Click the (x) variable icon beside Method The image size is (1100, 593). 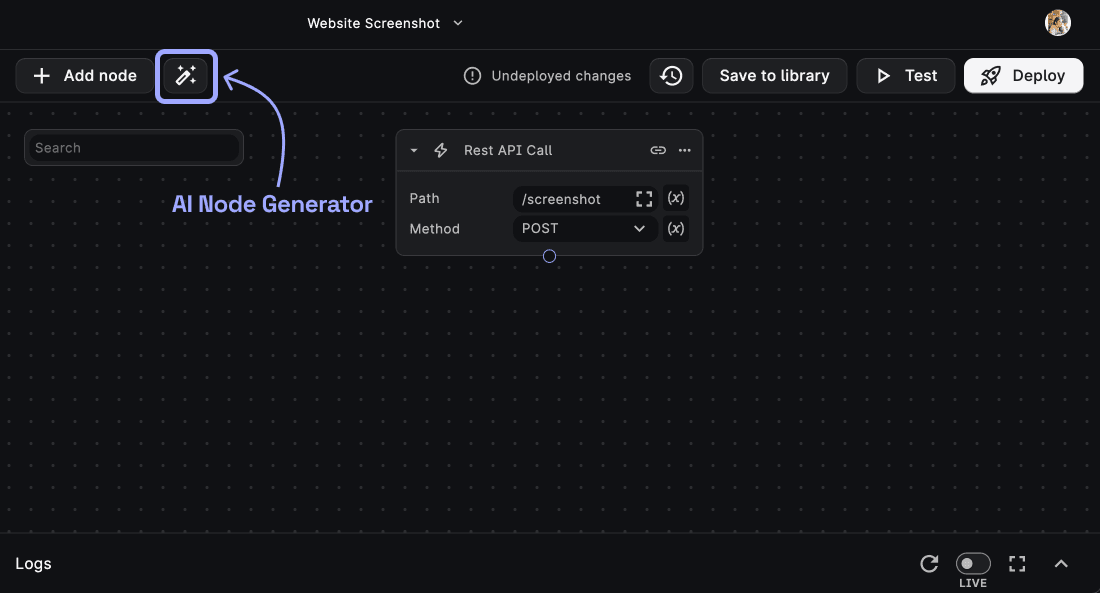675,228
